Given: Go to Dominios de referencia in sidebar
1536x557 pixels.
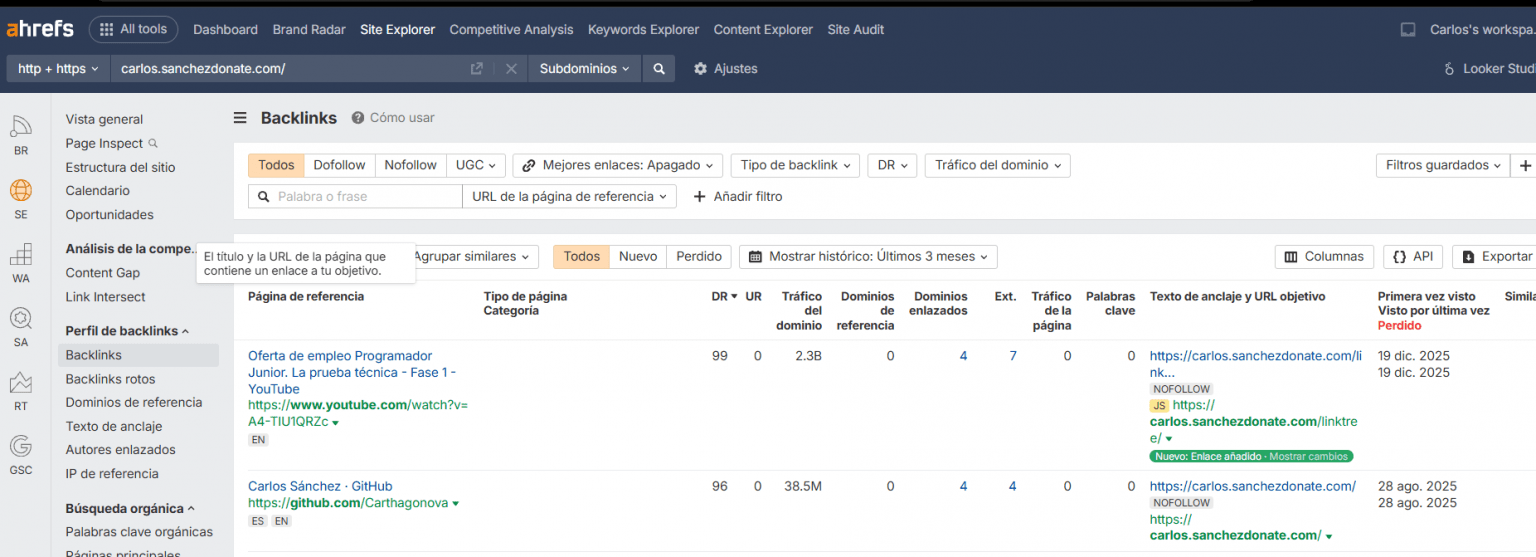Looking at the screenshot, I should click(133, 402).
